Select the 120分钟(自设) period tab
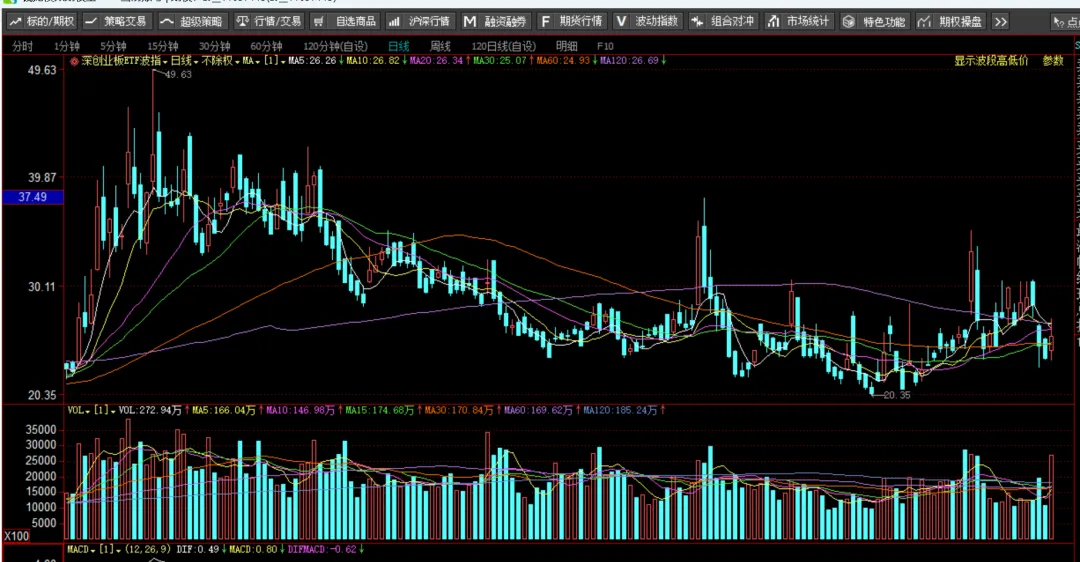1080x562 pixels. 335,46
